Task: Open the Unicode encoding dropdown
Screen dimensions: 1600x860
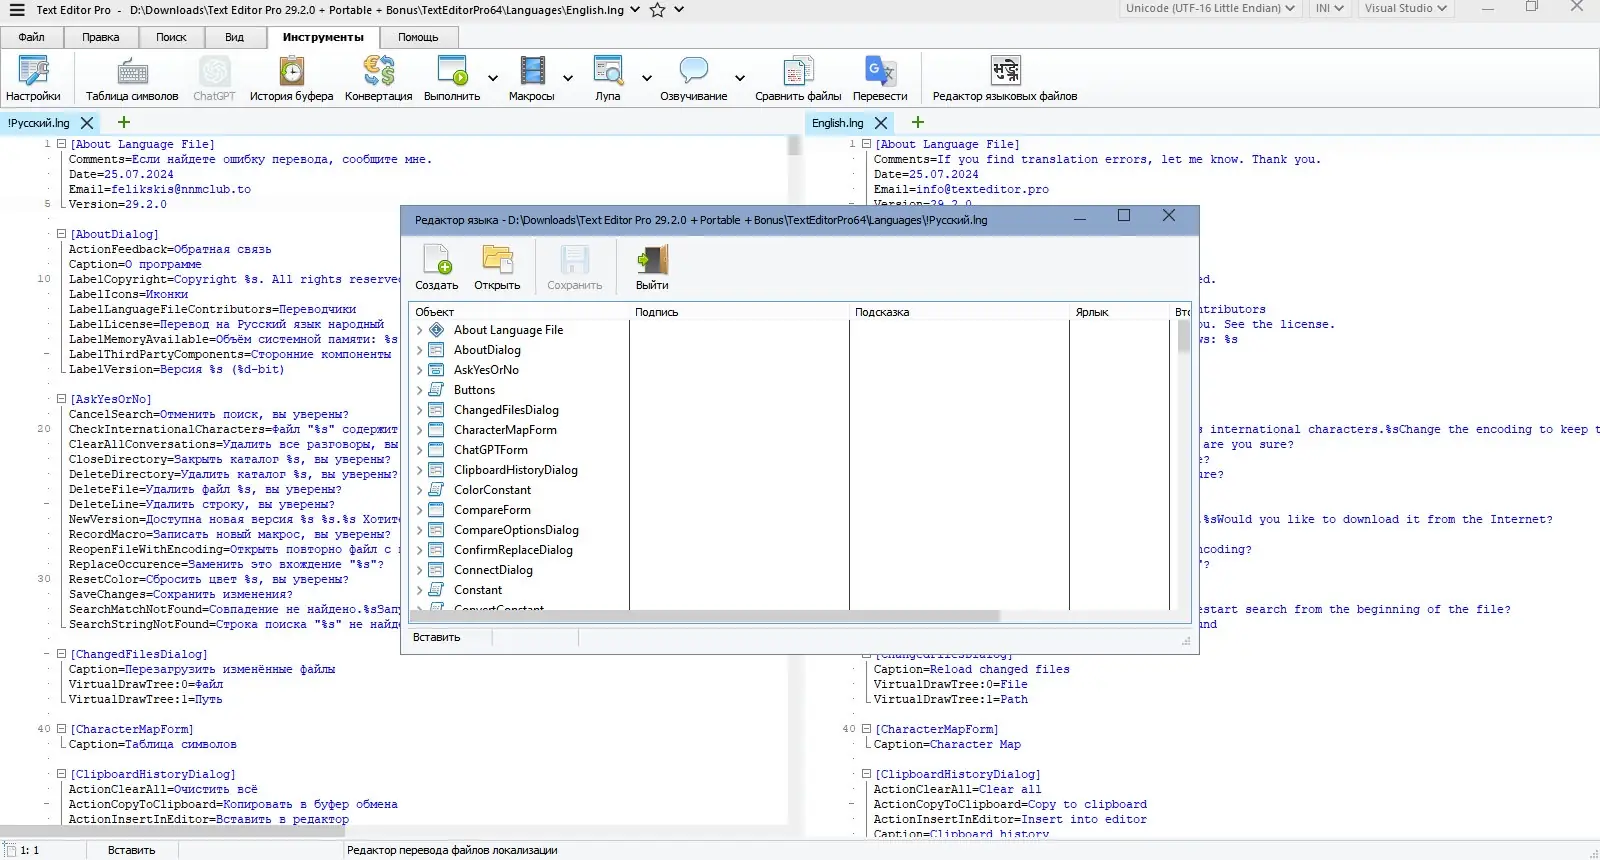Action: (1210, 8)
